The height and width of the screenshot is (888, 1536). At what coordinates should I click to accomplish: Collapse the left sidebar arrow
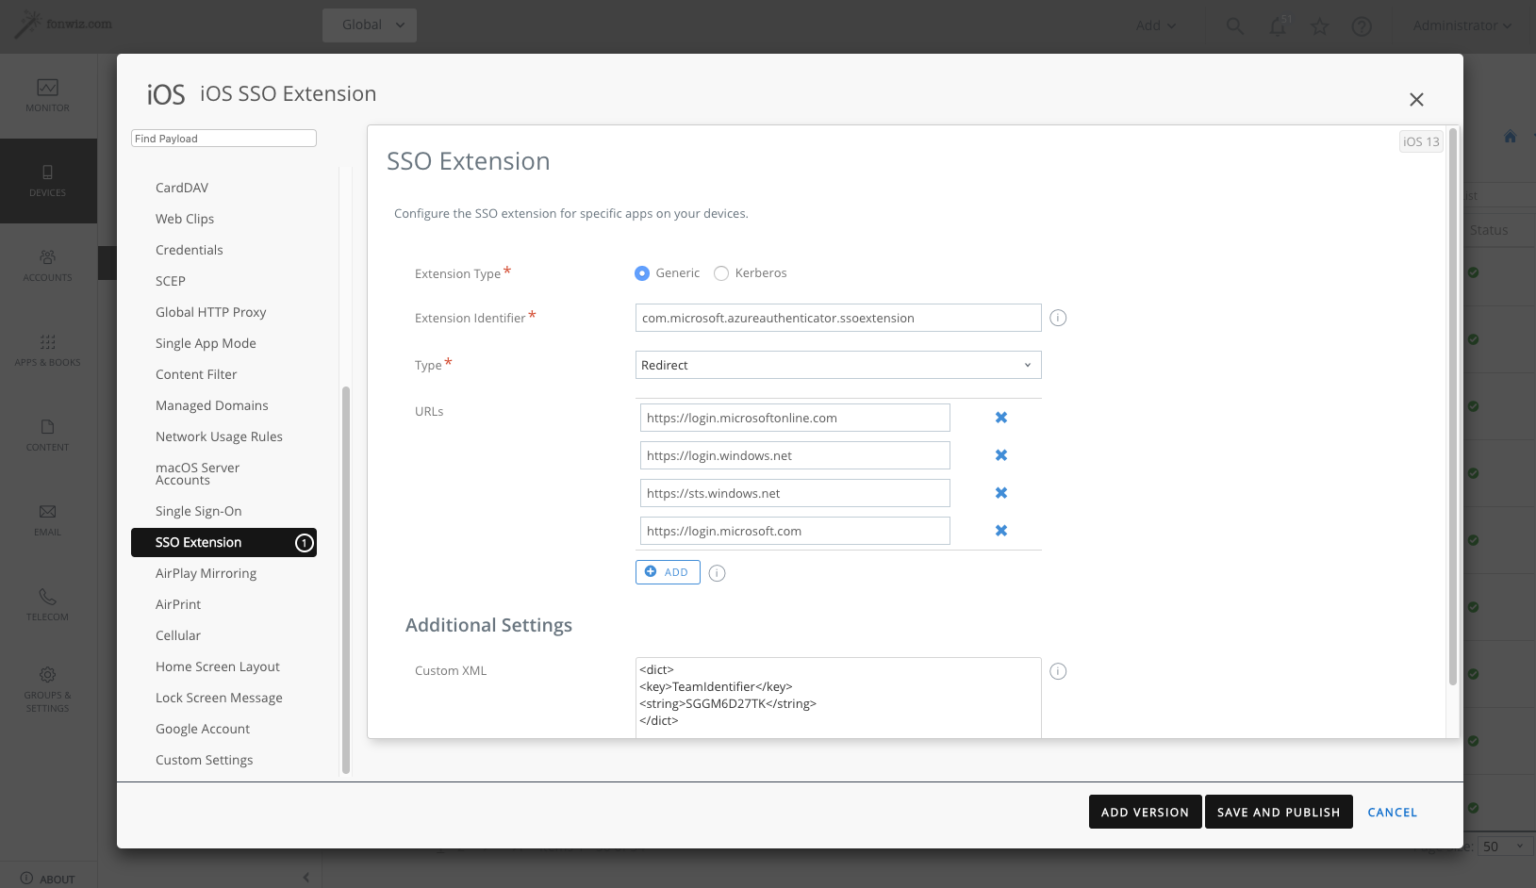point(306,878)
